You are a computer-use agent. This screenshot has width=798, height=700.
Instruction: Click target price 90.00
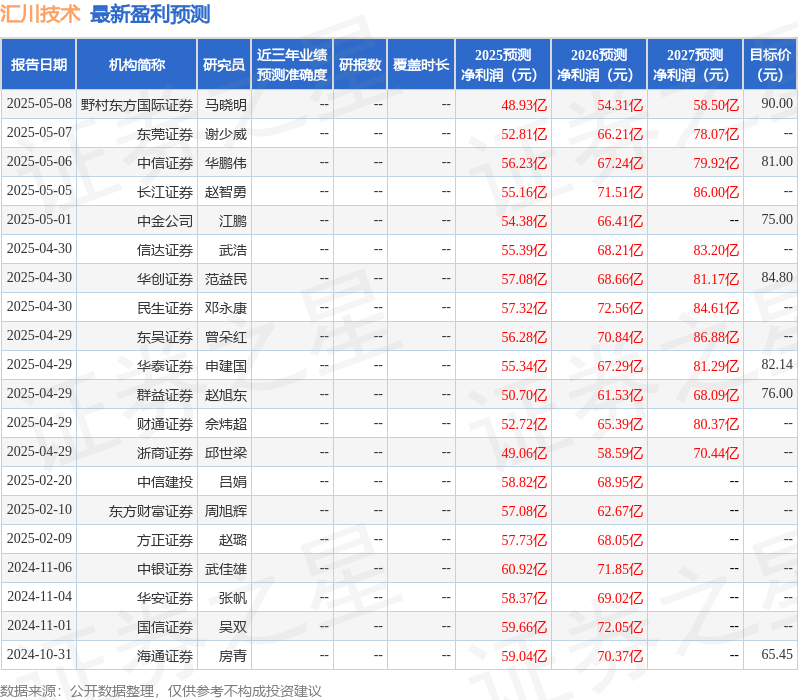(x=777, y=104)
